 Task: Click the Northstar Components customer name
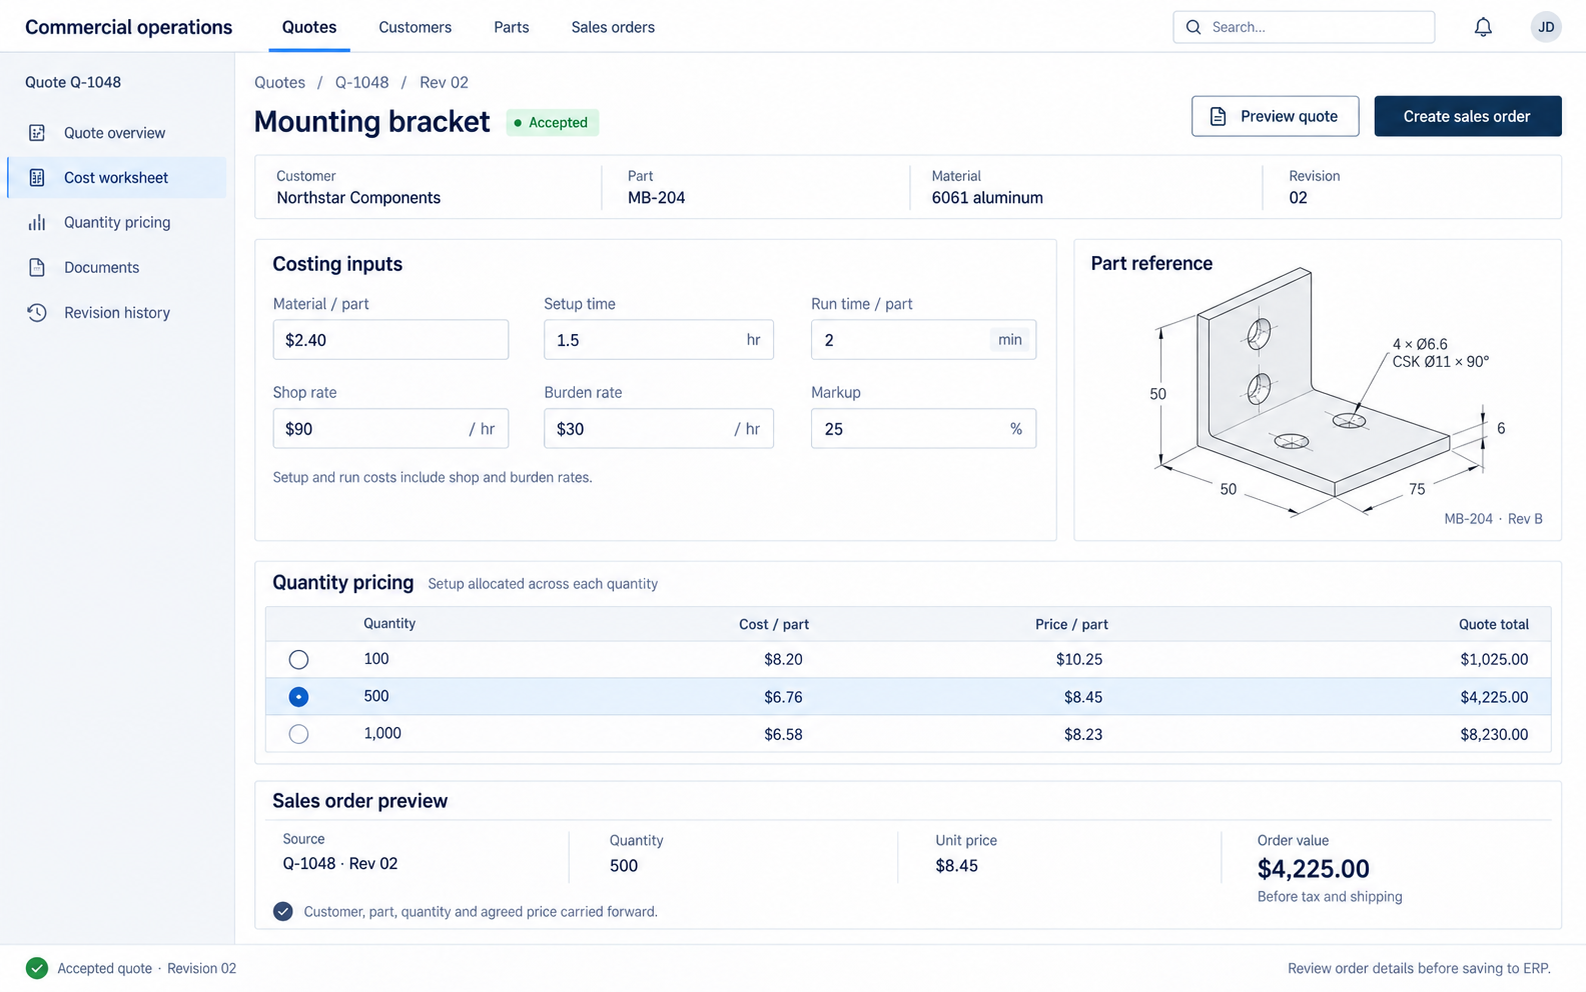point(359,198)
